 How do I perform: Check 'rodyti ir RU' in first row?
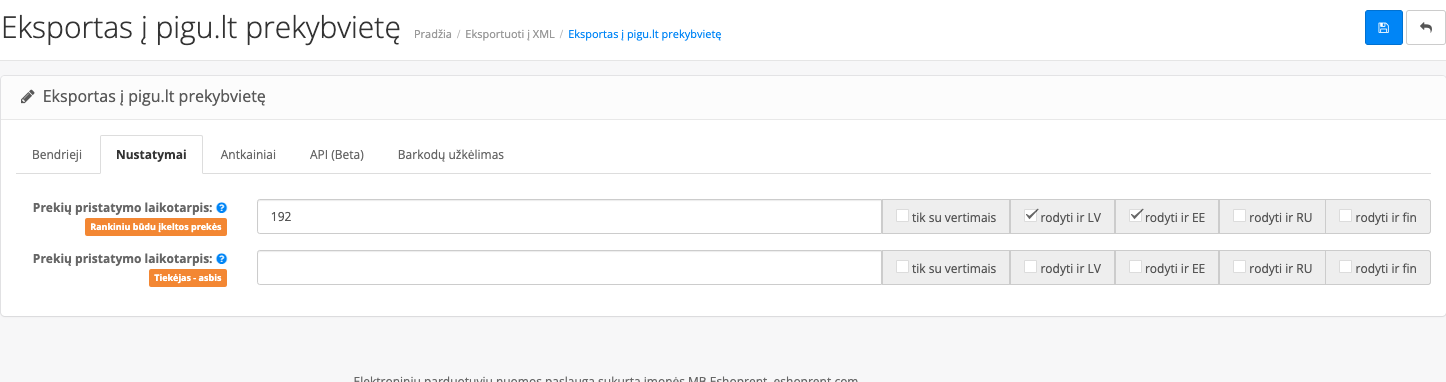[1240, 215]
